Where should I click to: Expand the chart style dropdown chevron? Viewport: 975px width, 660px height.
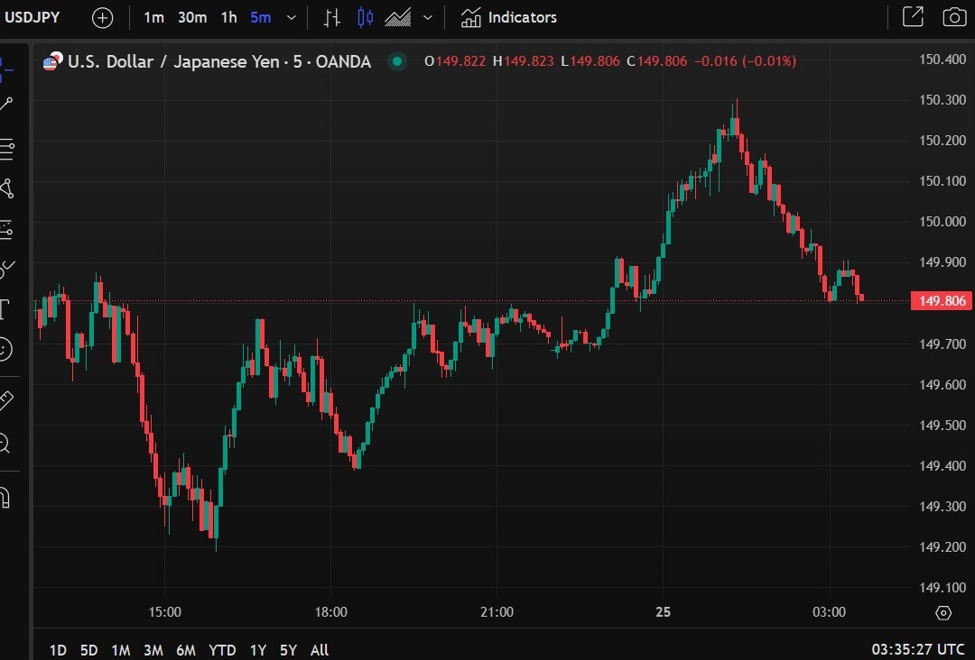(428, 18)
